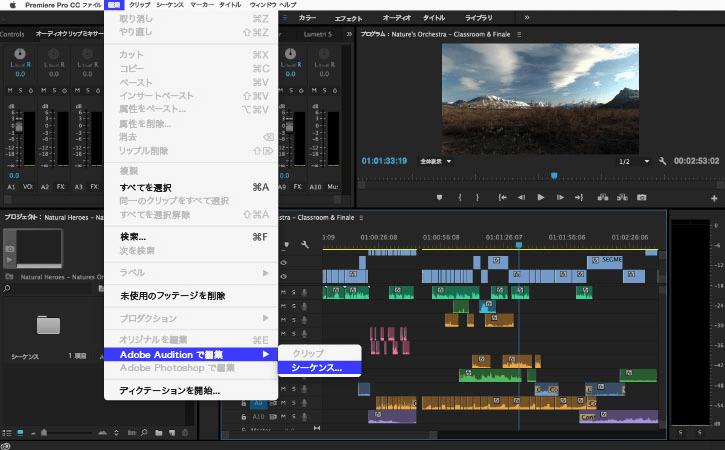Open the sequence folder bin thumbnail

(49, 325)
